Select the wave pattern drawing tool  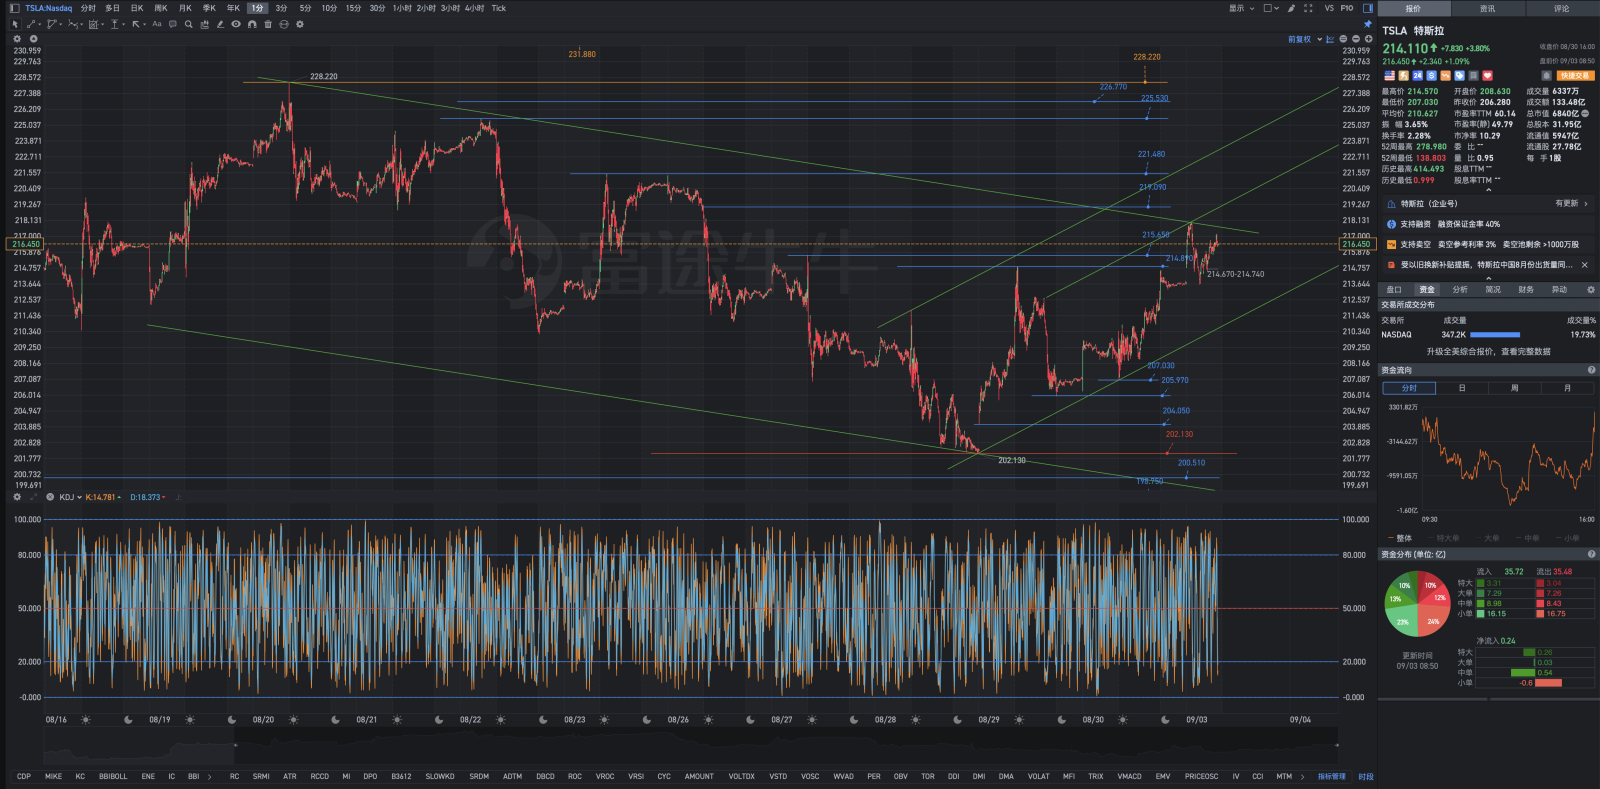[72, 24]
